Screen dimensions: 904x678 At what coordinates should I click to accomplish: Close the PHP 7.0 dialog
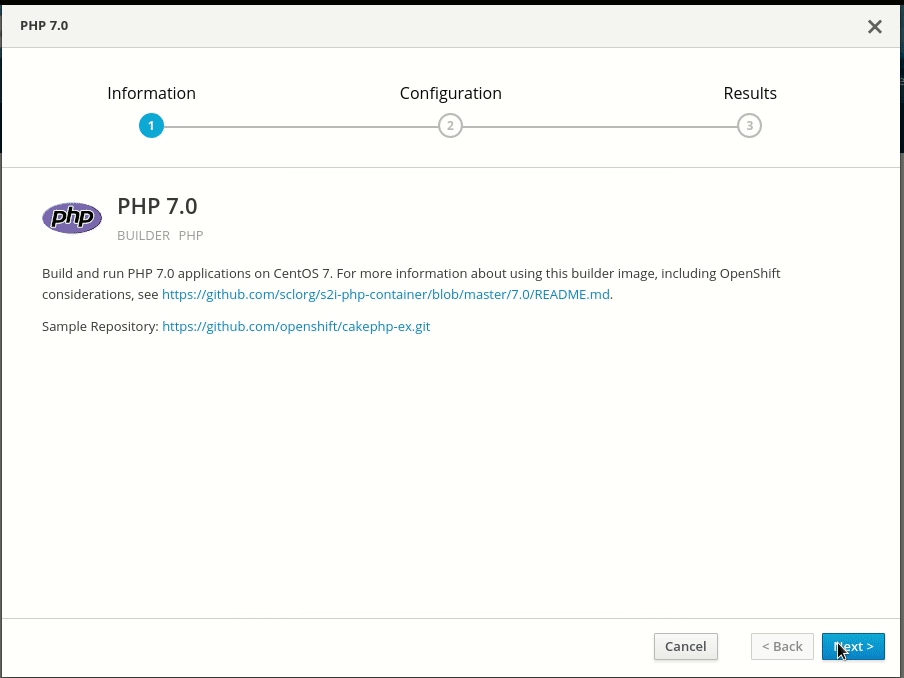(875, 27)
